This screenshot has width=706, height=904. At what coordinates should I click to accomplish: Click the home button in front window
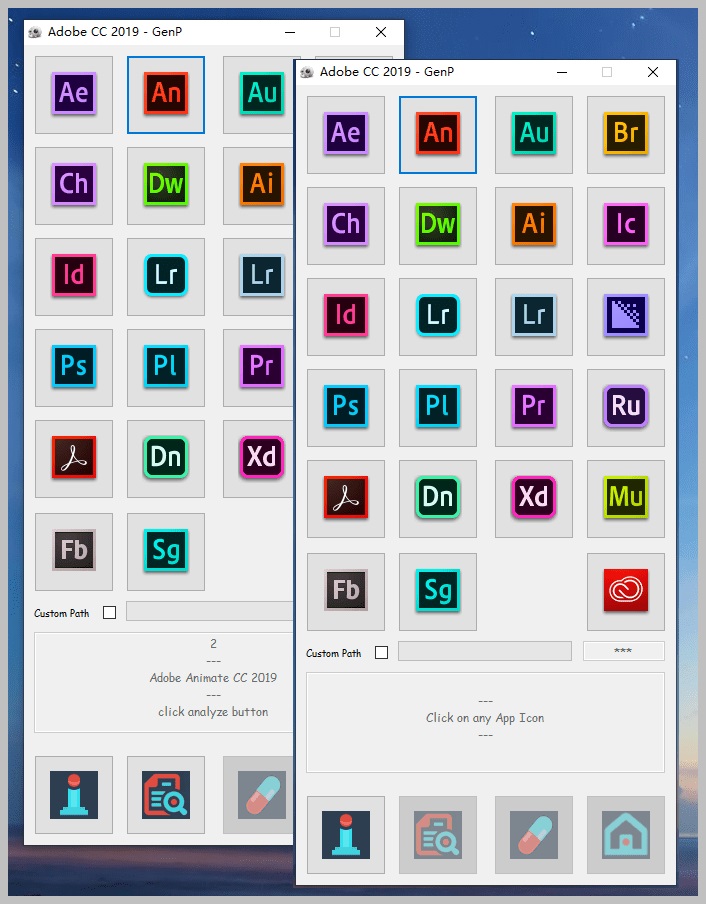626,835
